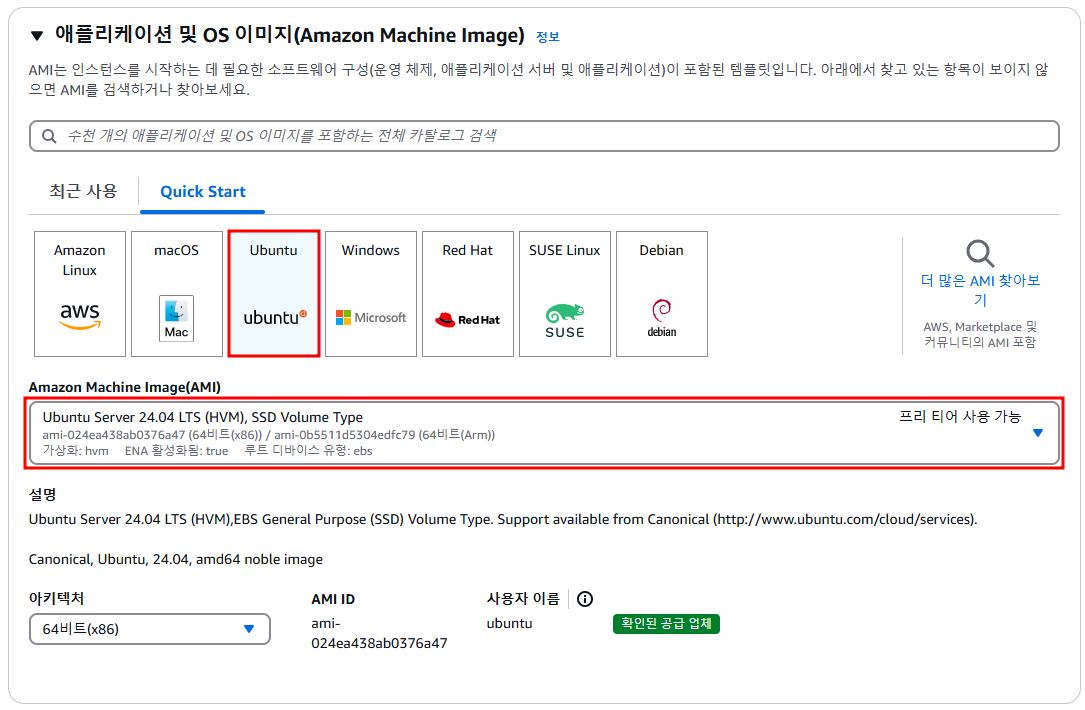
Task: Switch to the 최근 사용 tab
Action: pyautogui.click(x=83, y=191)
